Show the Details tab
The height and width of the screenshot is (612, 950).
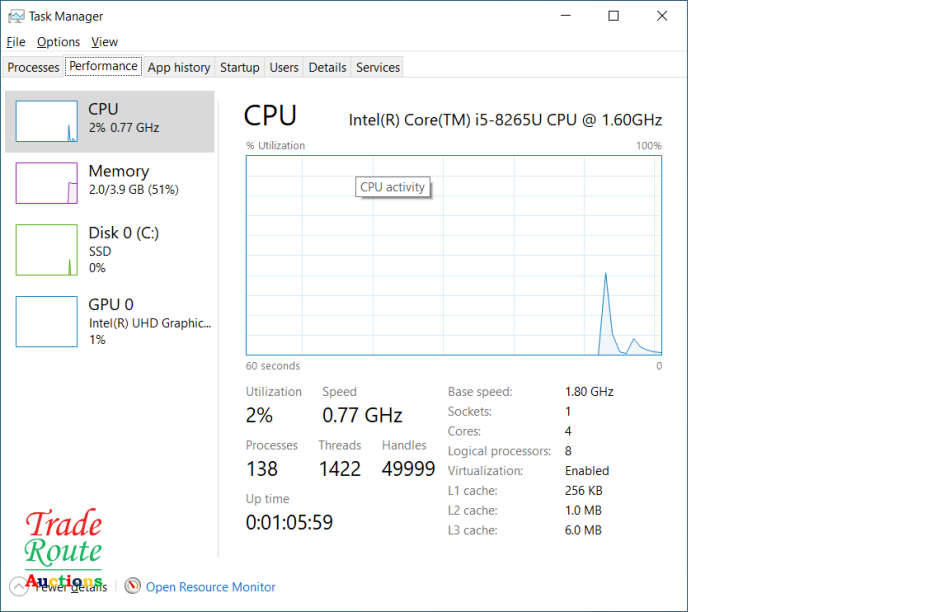pos(327,68)
